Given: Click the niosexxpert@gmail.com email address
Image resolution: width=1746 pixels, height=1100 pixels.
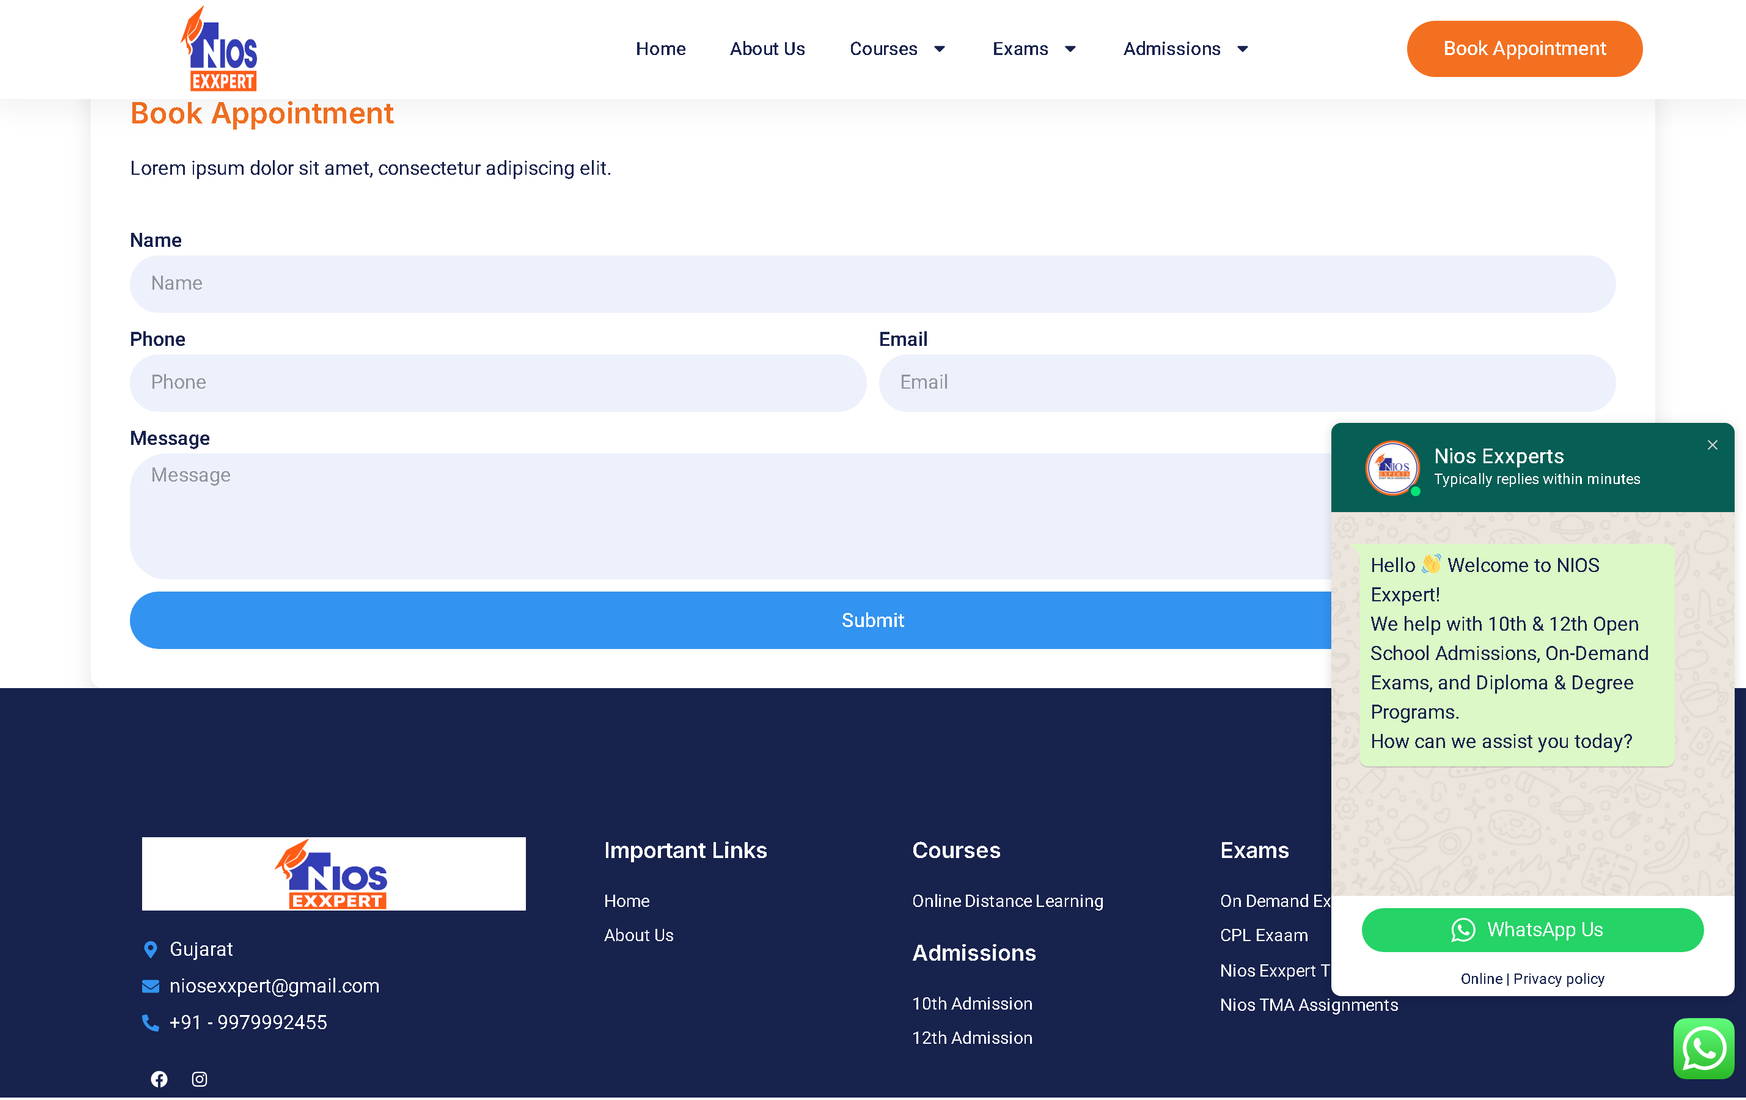Looking at the screenshot, I should (275, 986).
